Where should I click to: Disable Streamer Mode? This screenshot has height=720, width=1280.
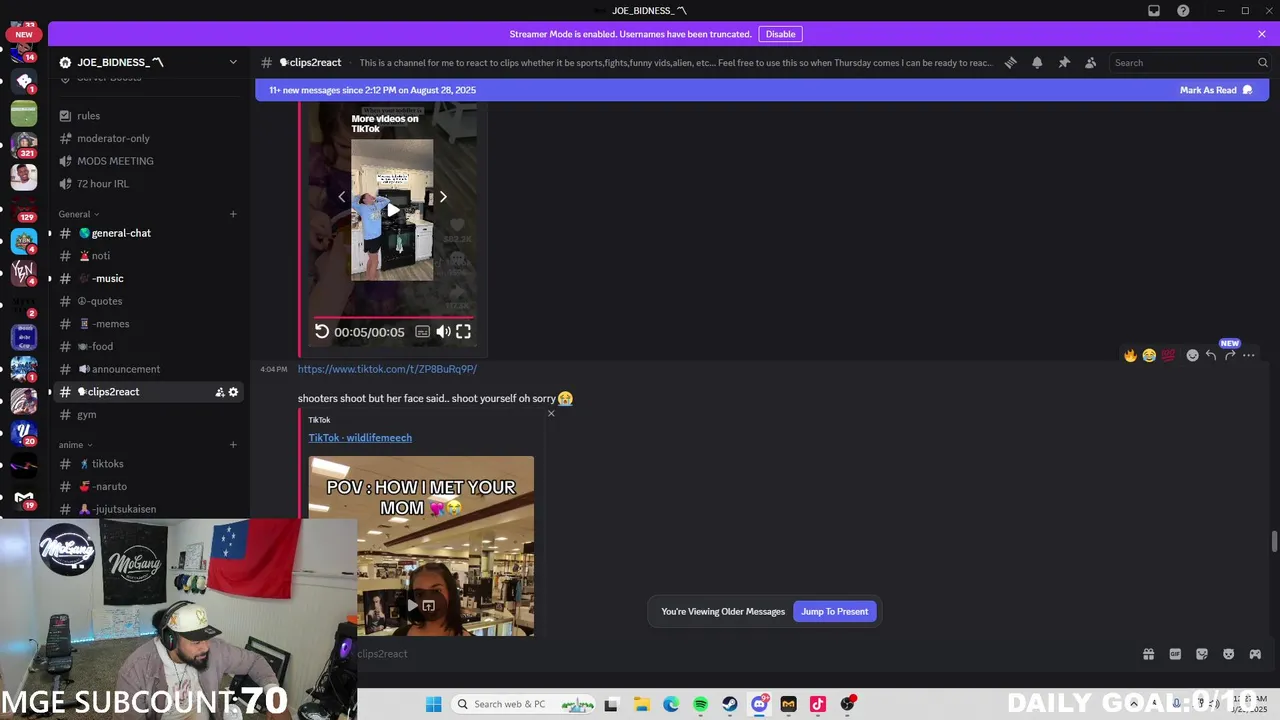click(x=780, y=34)
